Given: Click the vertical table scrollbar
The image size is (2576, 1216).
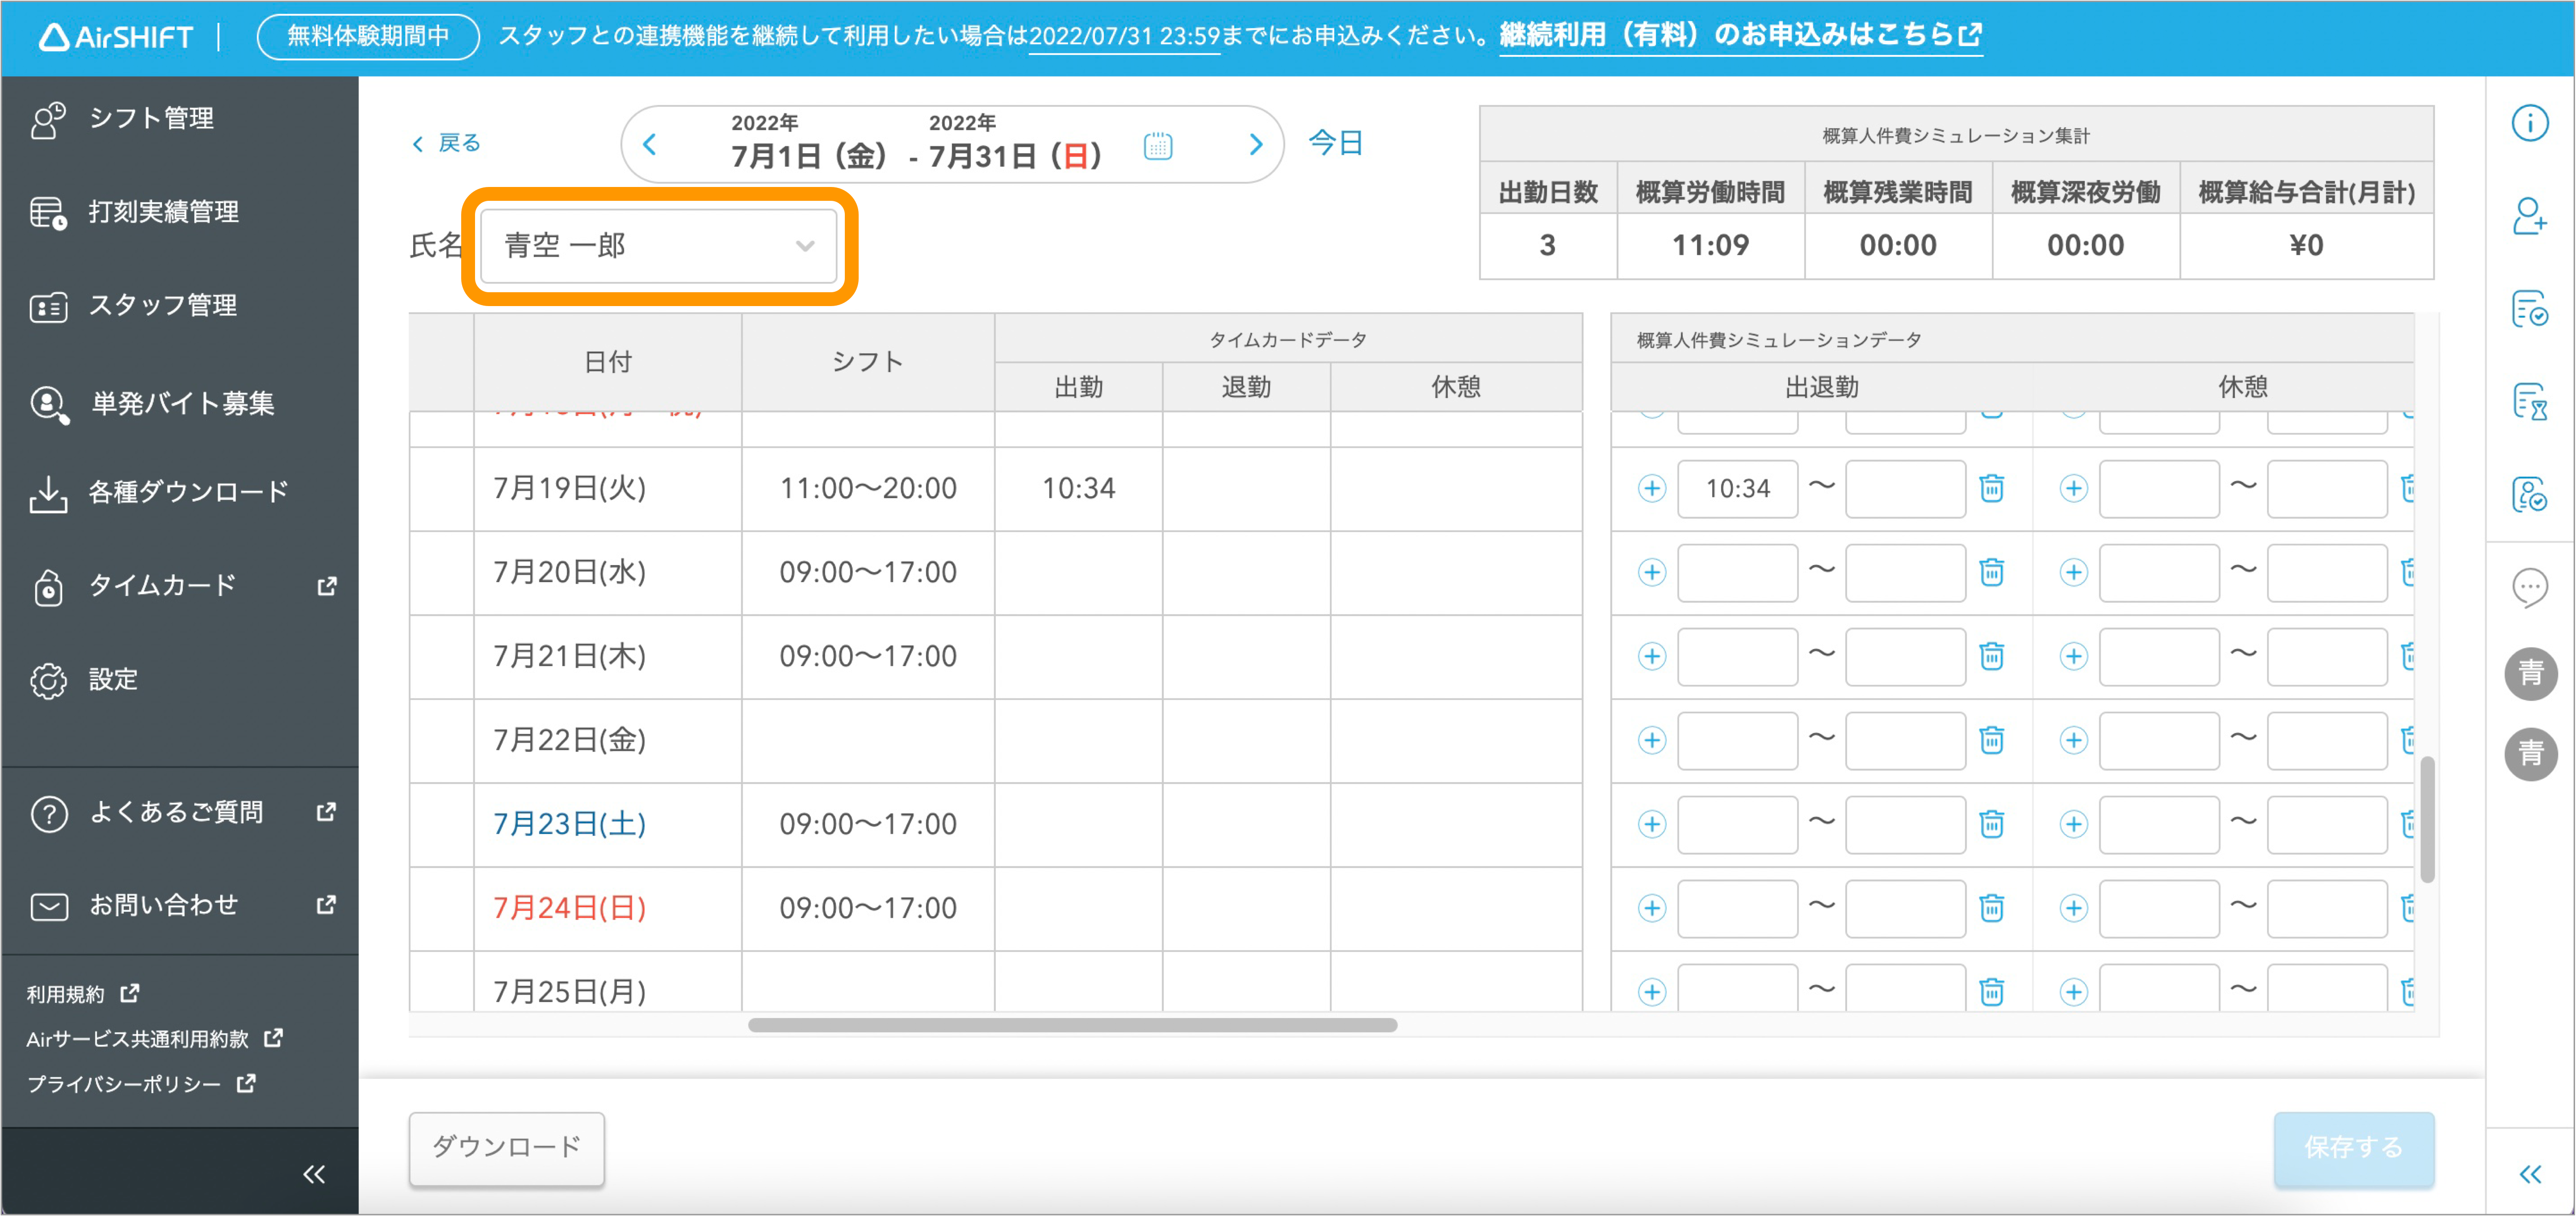Looking at the screenshot, I should coord(2427,820).
